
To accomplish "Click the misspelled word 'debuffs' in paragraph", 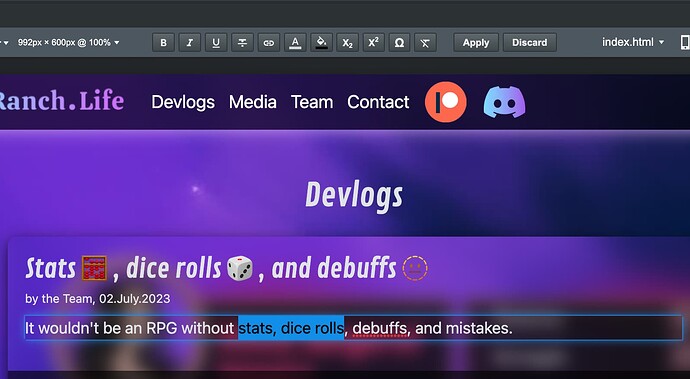I will click(x=379, y=328).
